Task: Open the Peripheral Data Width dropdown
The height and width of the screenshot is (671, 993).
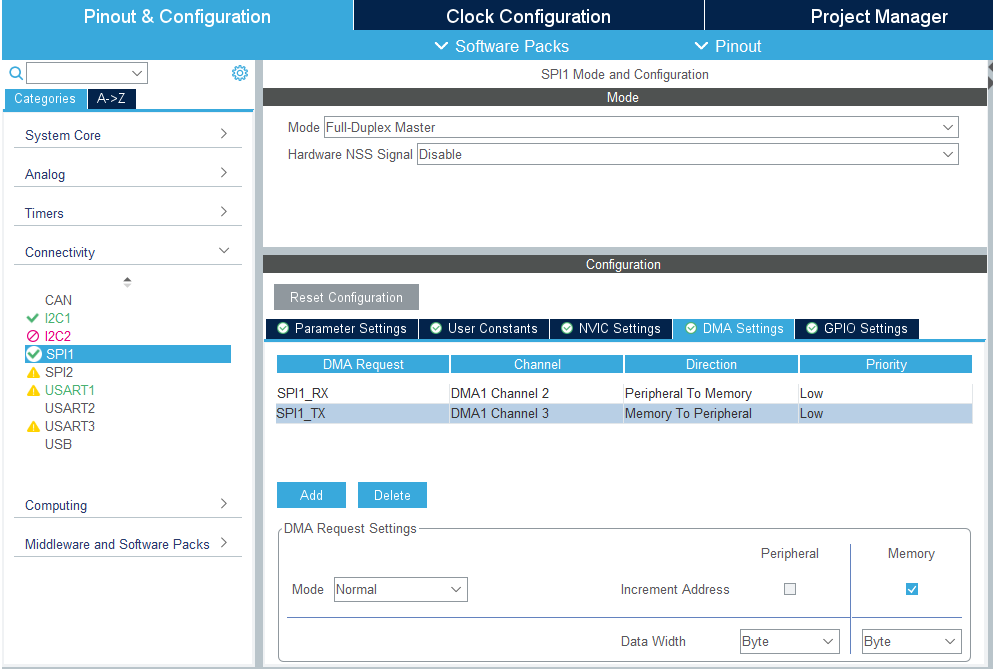Action: coord(790,641)
